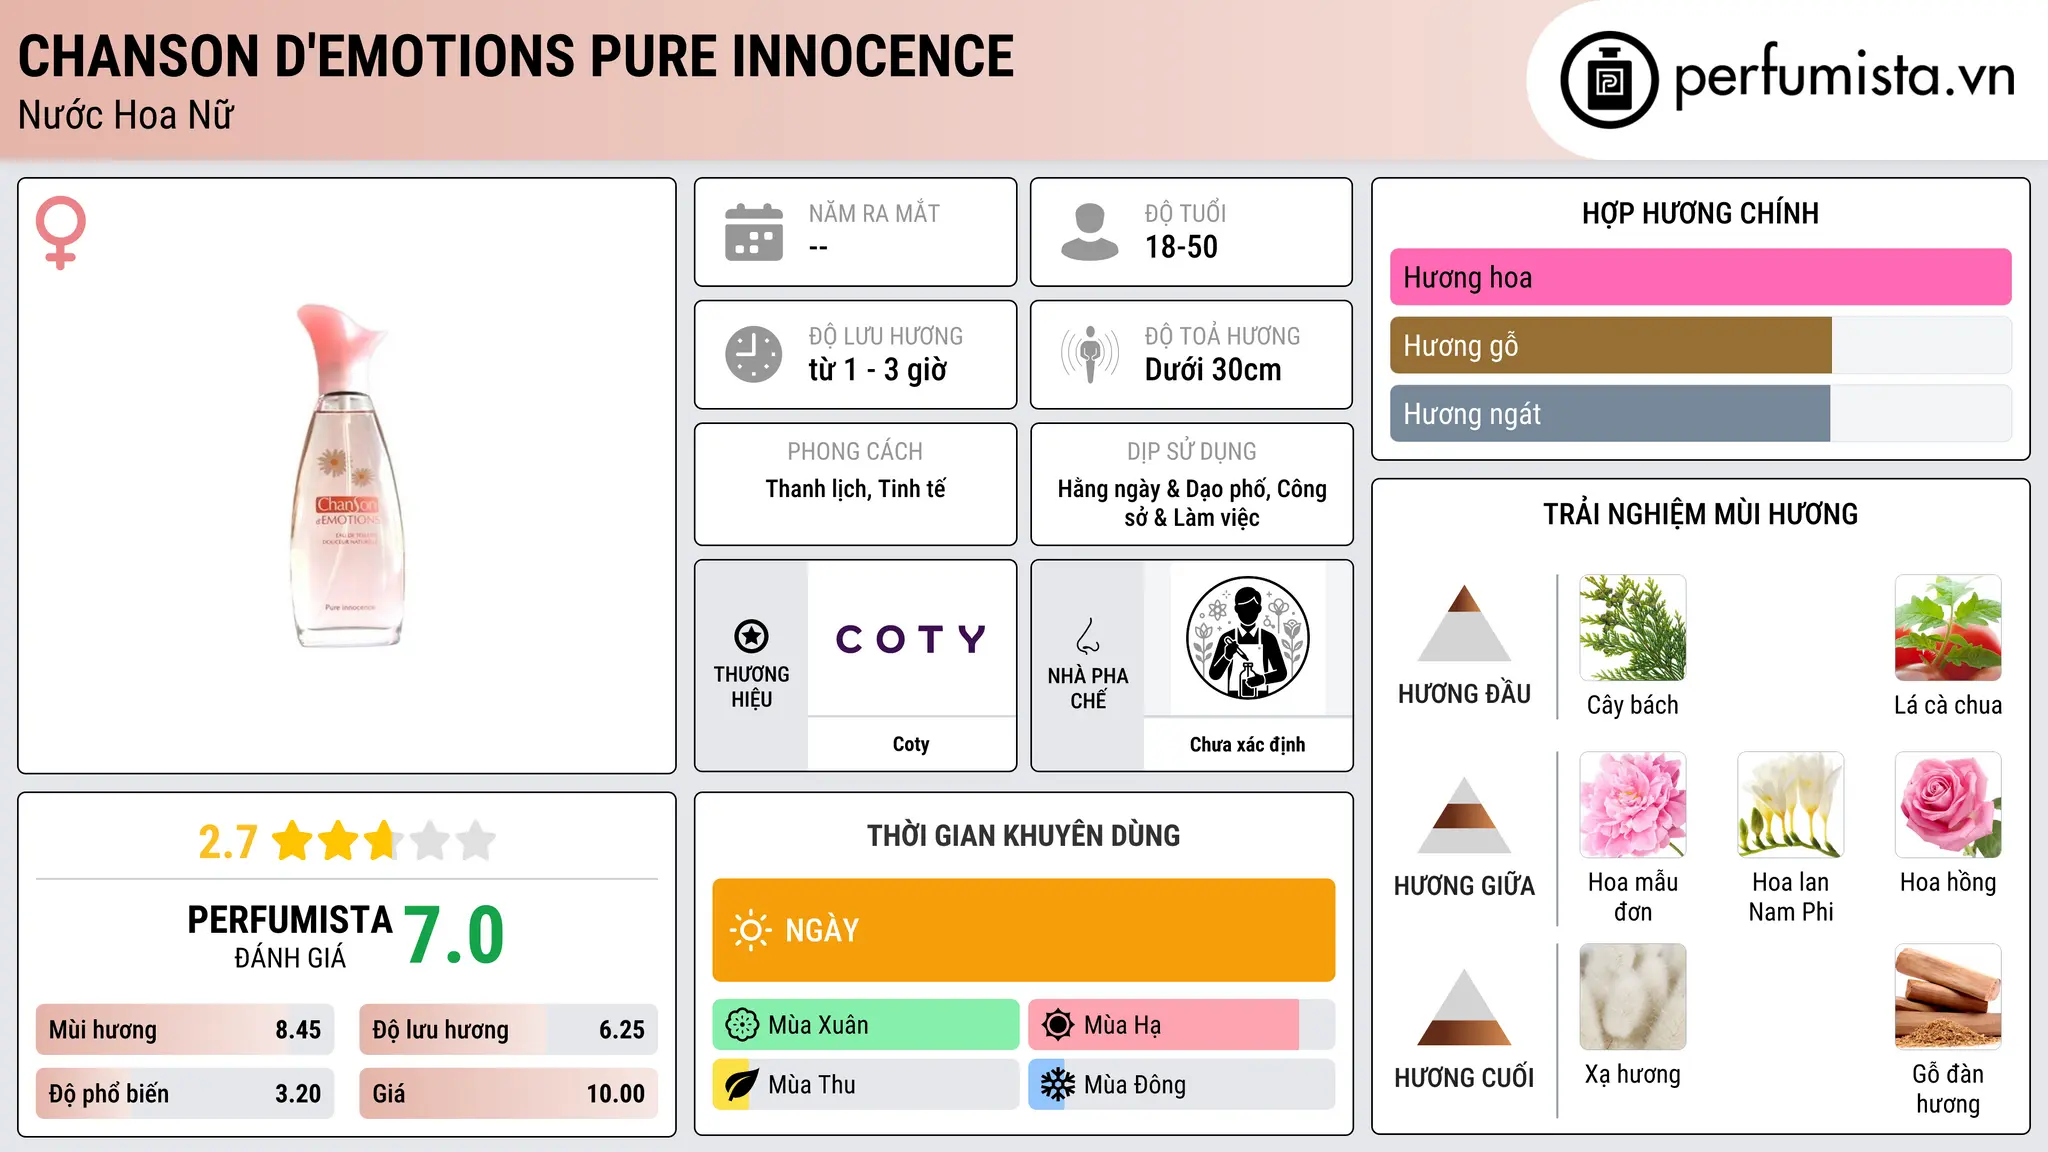Click the title Chanson d'Emotions Pure Innocence

click(x=516, y=56)
